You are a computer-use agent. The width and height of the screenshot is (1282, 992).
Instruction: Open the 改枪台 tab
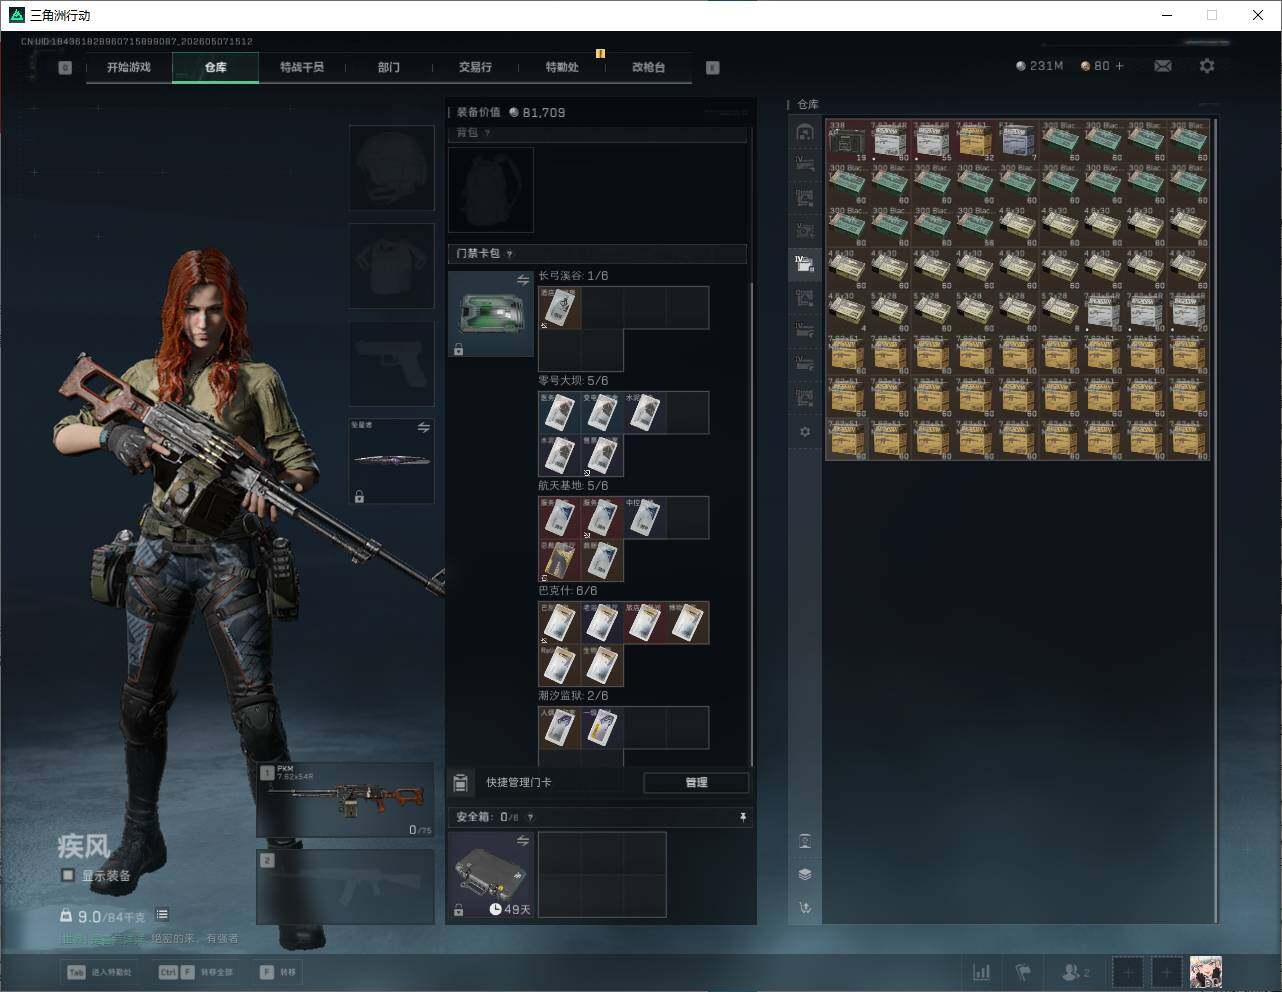tap(648, 67)
